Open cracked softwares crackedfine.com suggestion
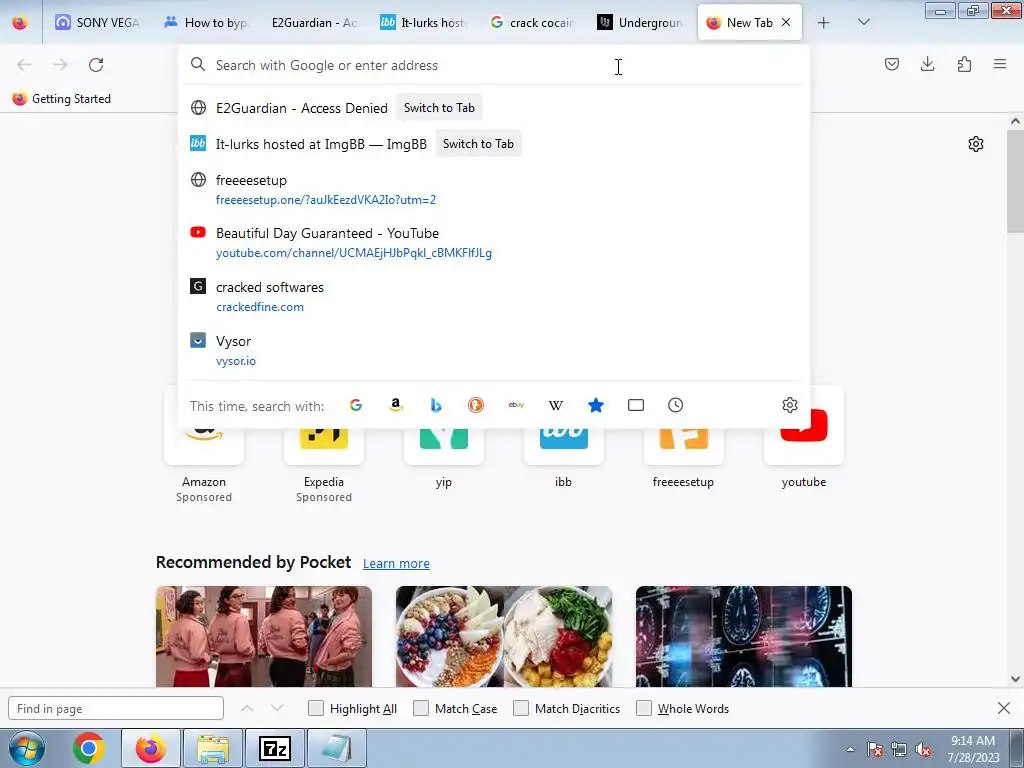The image size is (1024, 768). pos(494,296)
